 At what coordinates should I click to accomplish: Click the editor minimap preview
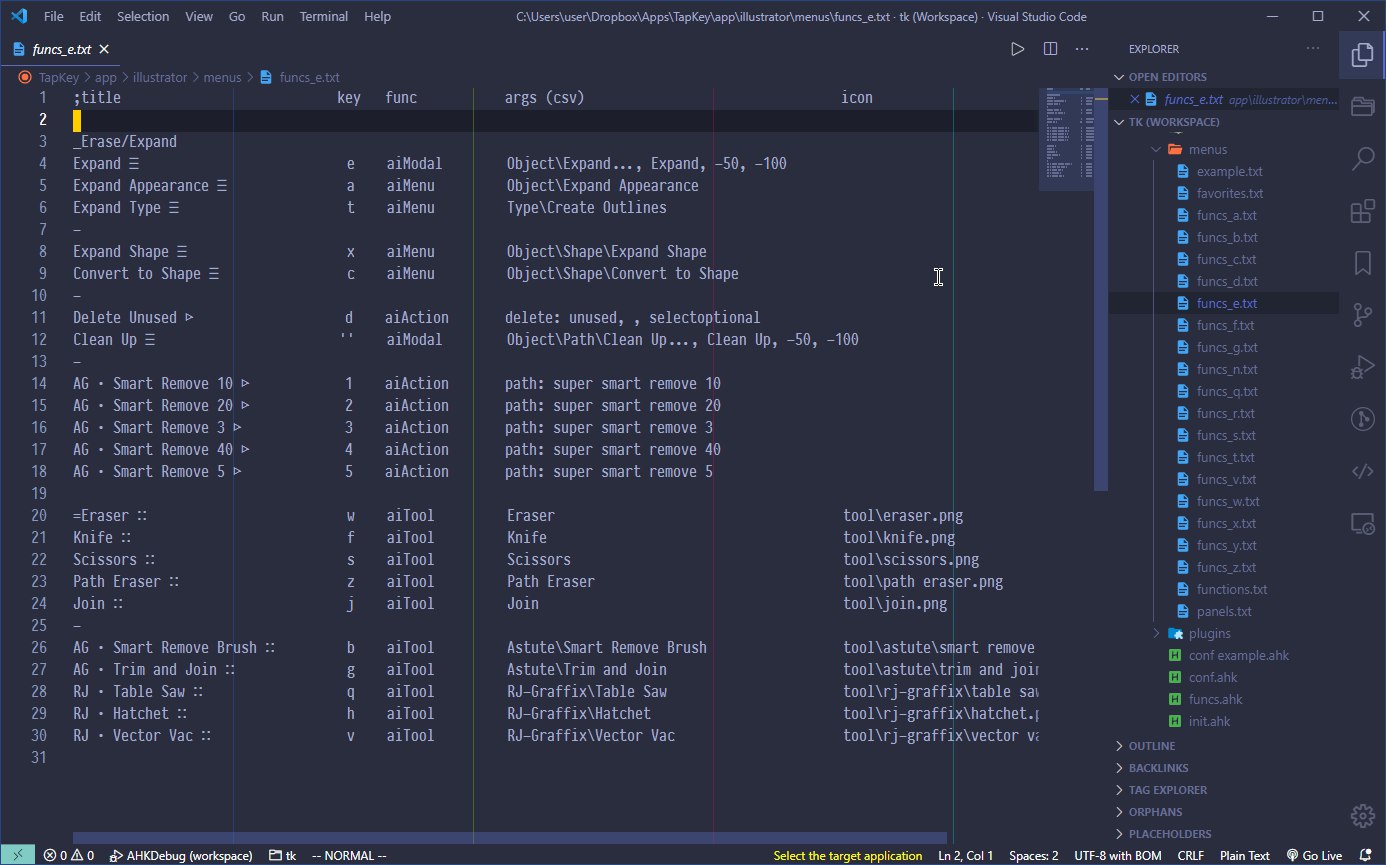[1065, 140]
